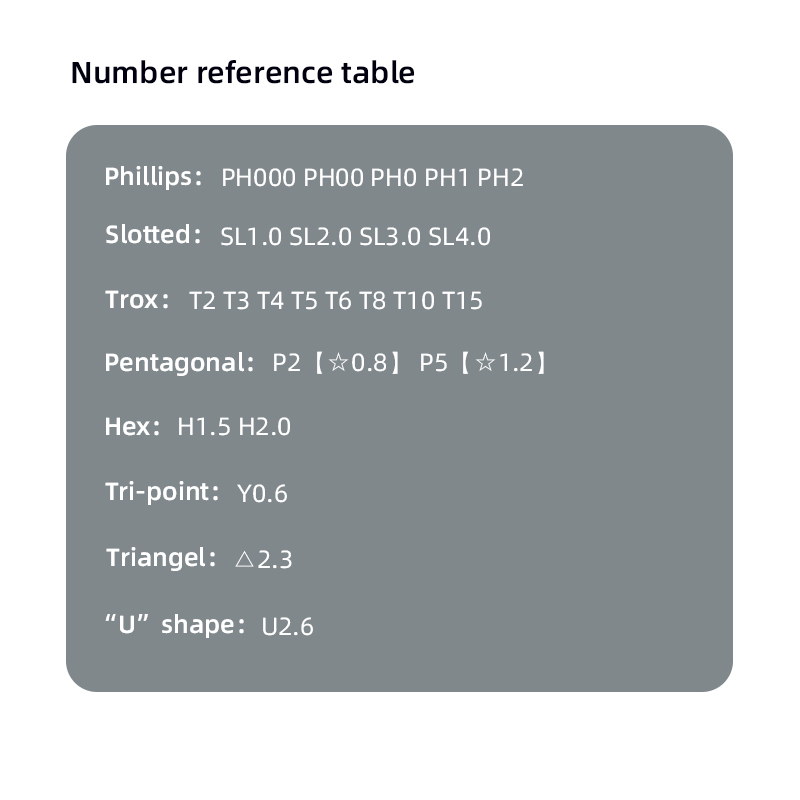Viewport: 800px width, 800px height.
Task: Select the SL1.0 slotted size
Action: tap(251, 237)
